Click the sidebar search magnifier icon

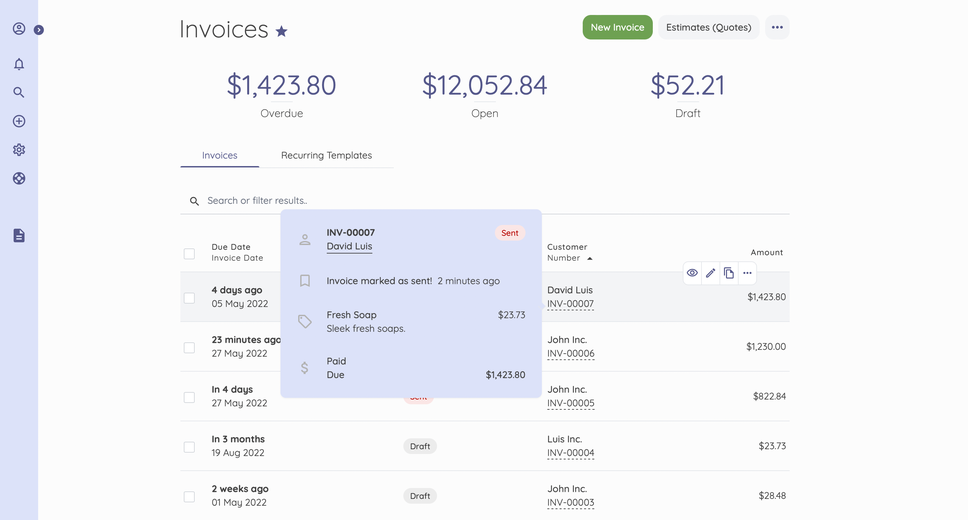(x=19, y=93)
